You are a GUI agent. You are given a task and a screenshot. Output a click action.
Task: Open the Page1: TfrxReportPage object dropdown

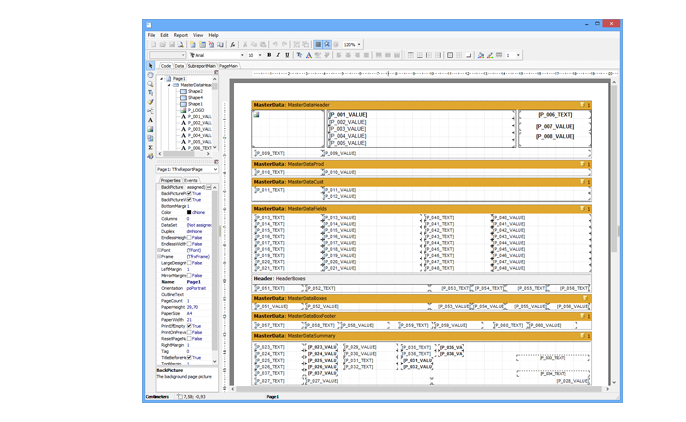point(214,170)
